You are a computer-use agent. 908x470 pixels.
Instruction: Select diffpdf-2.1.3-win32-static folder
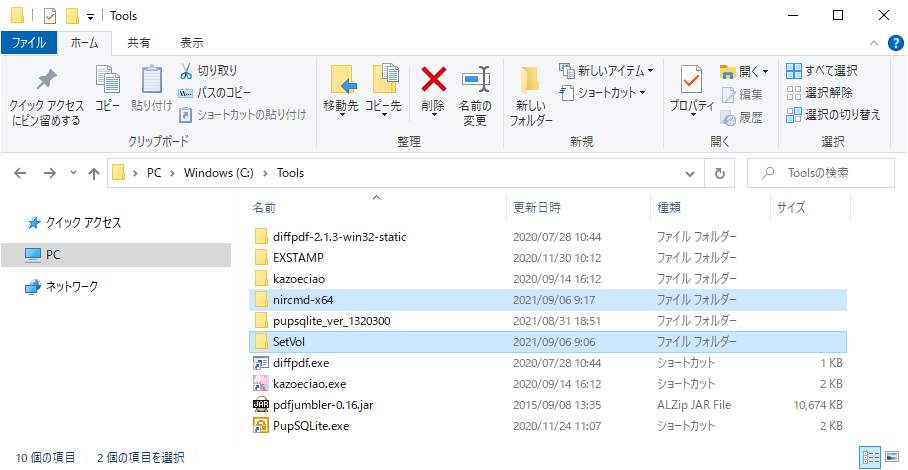(x=548, y=237)
